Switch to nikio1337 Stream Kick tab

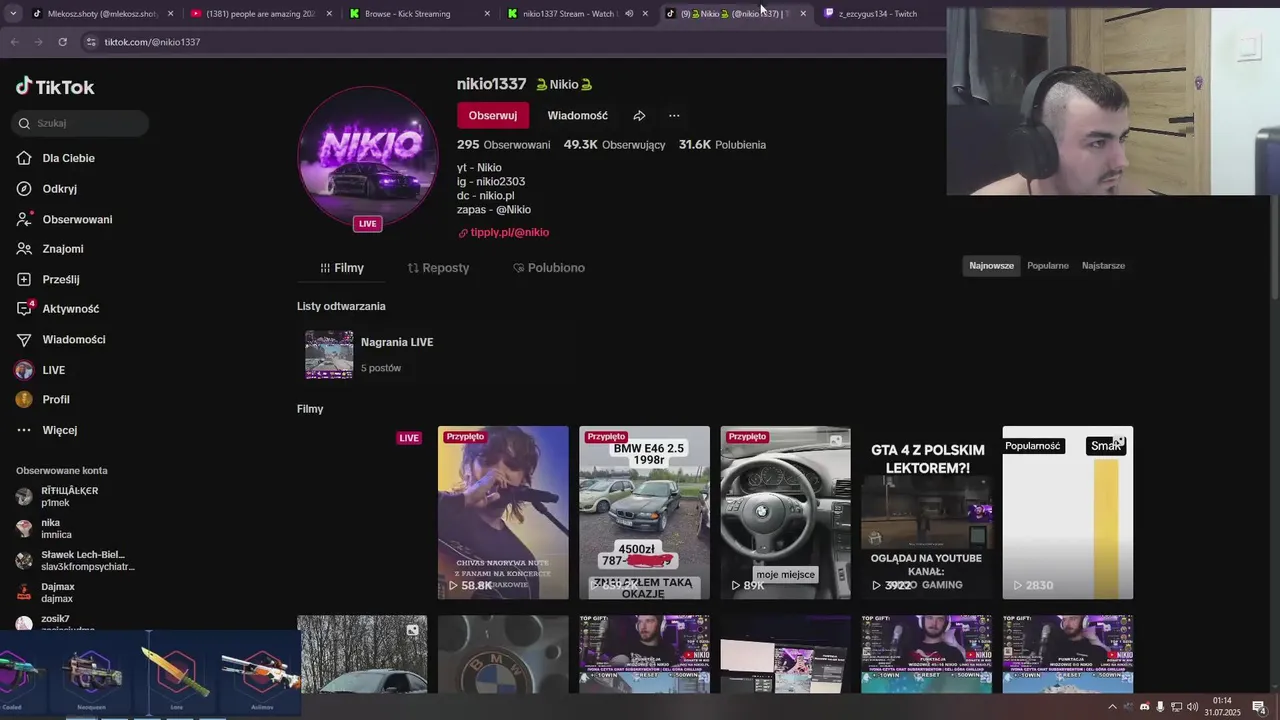568,14
